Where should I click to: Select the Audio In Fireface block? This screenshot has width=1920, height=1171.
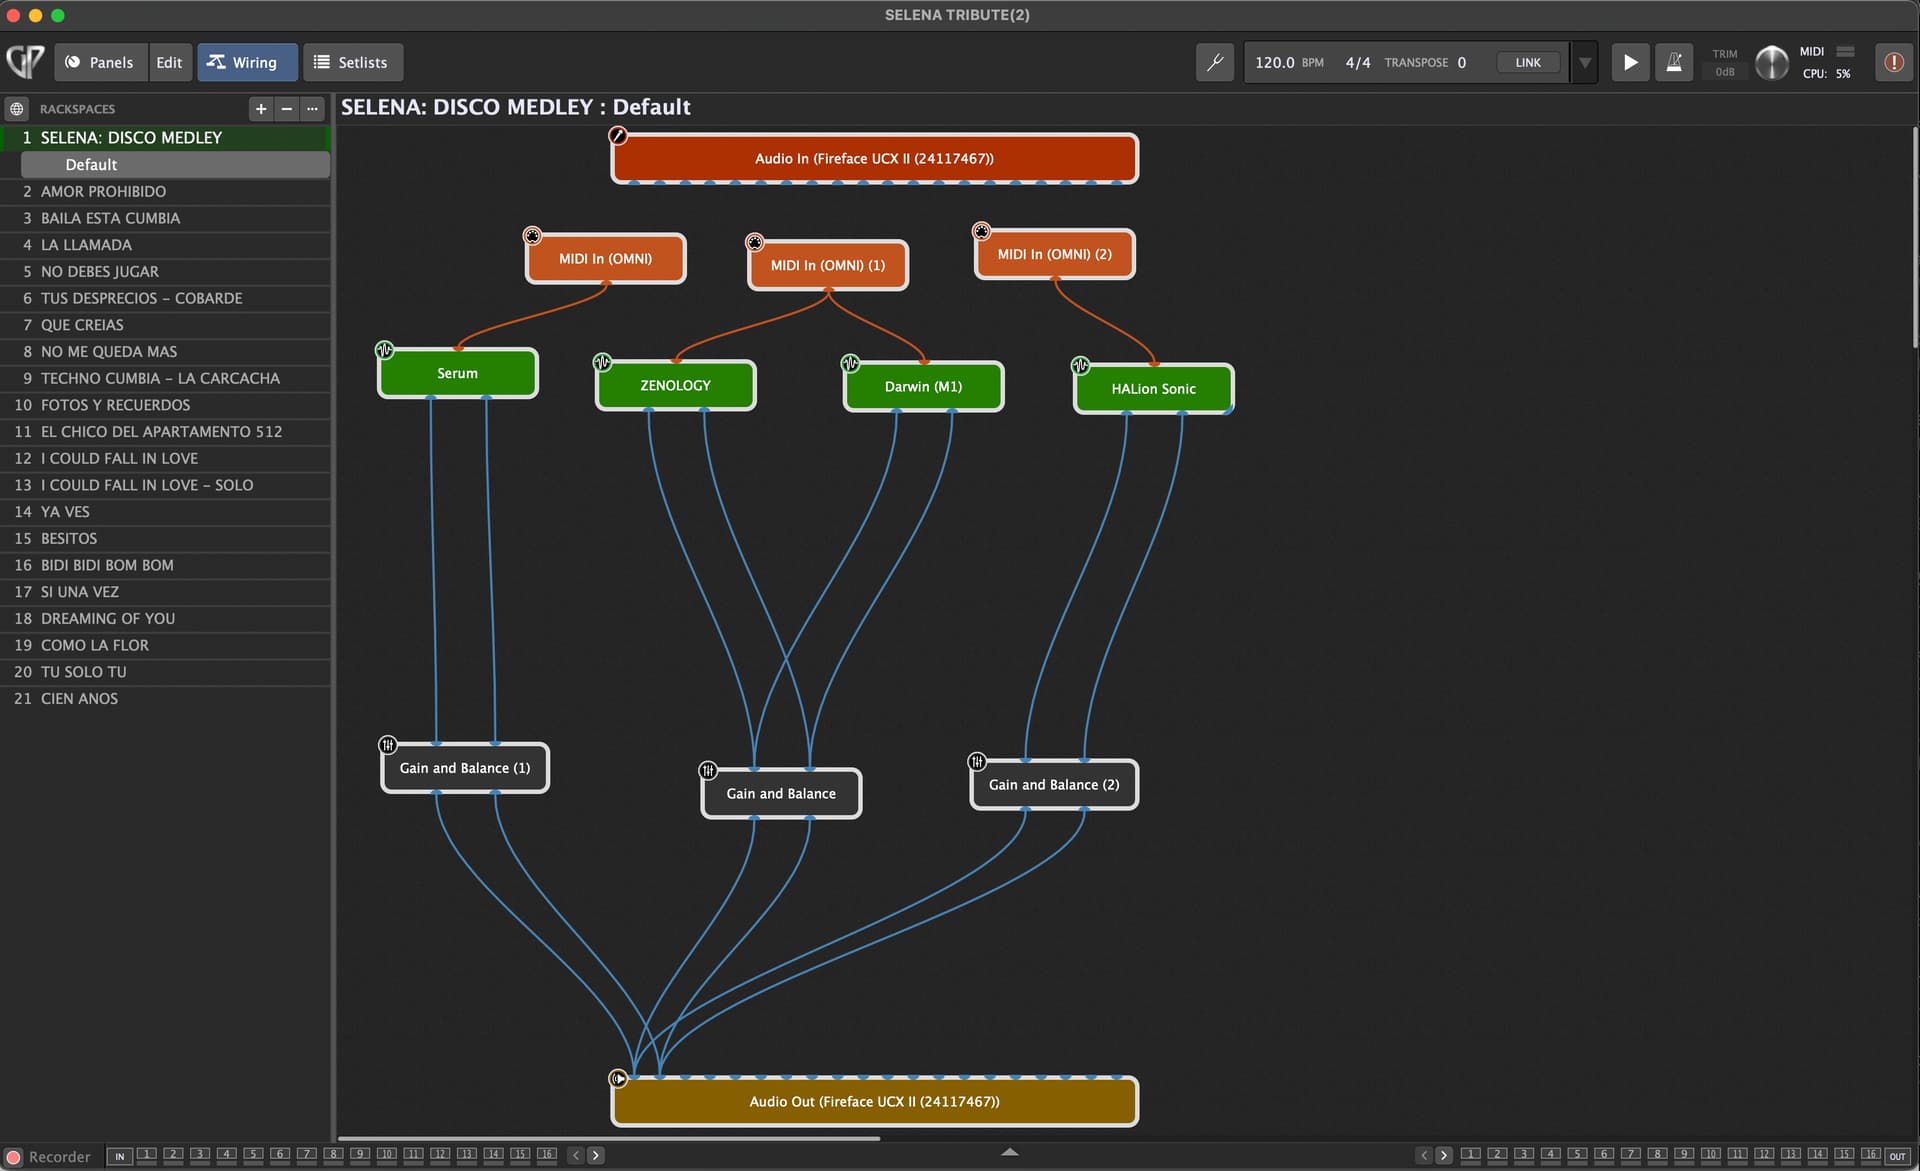874,158
